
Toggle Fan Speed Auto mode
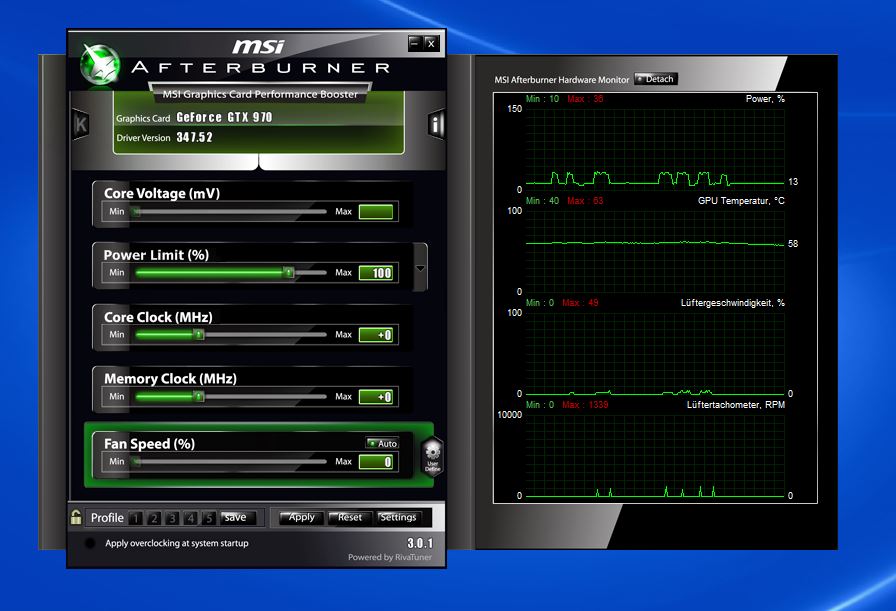382,443
